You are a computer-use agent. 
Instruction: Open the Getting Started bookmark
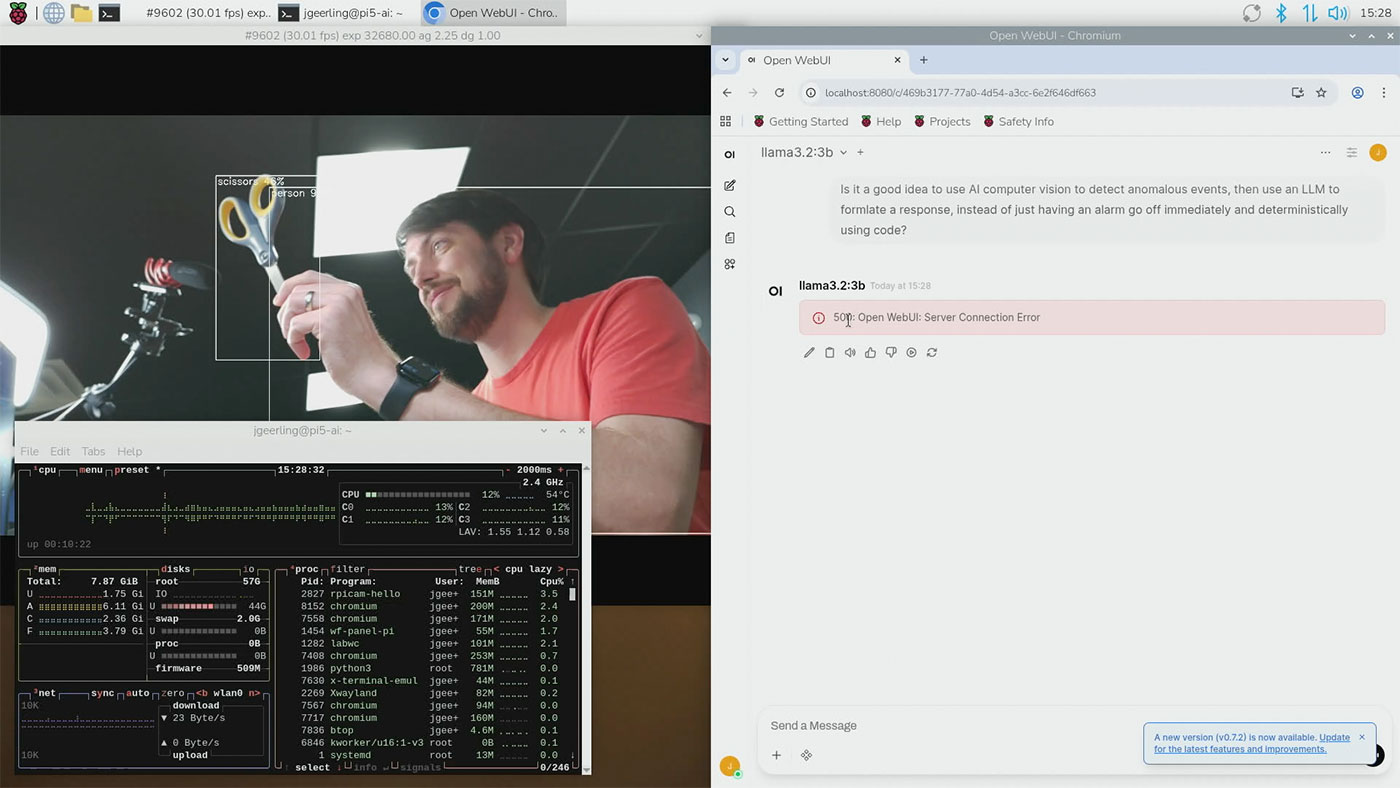click(x=800, y=122)
